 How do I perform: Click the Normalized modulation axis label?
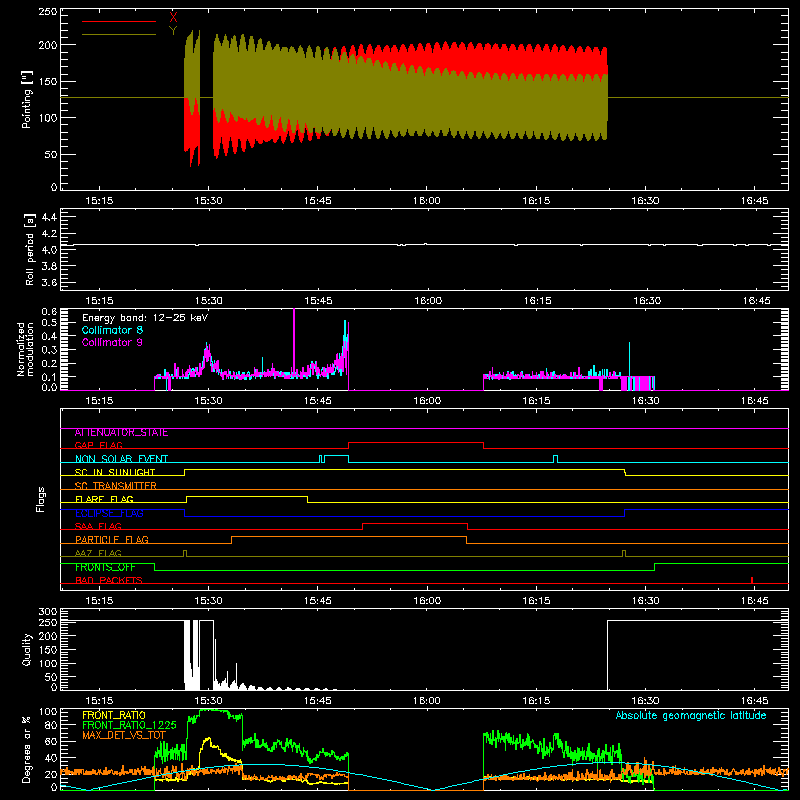[26, 349]
